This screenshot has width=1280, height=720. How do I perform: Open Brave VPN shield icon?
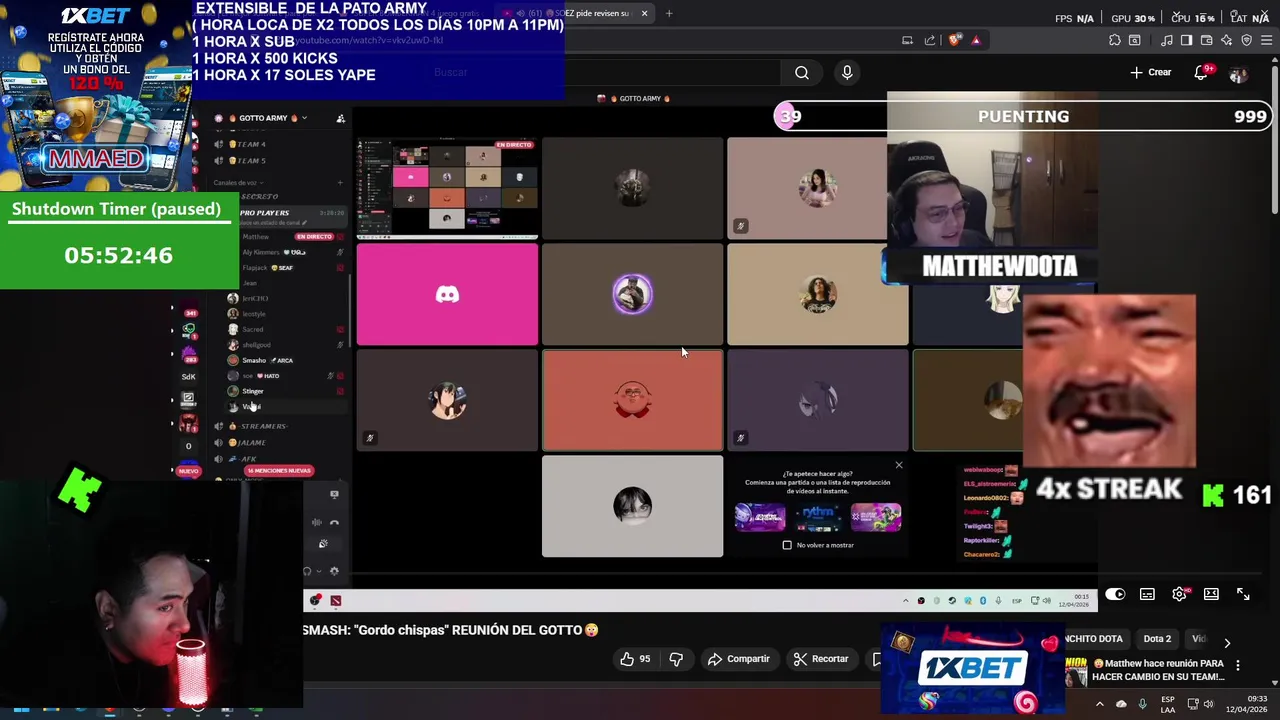(x=1247, y=40)
